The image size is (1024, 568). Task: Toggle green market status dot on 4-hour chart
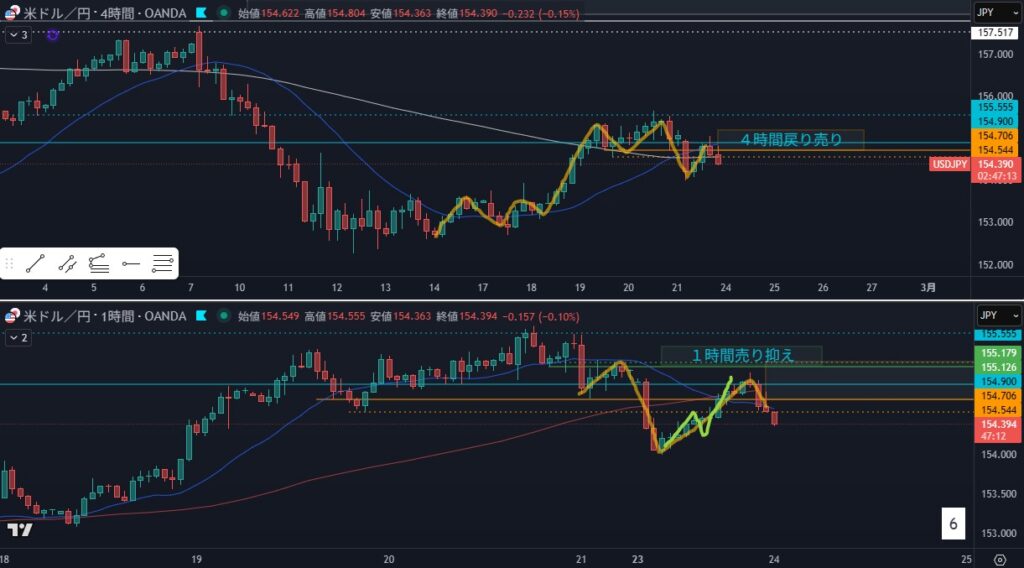pos(222,14)
